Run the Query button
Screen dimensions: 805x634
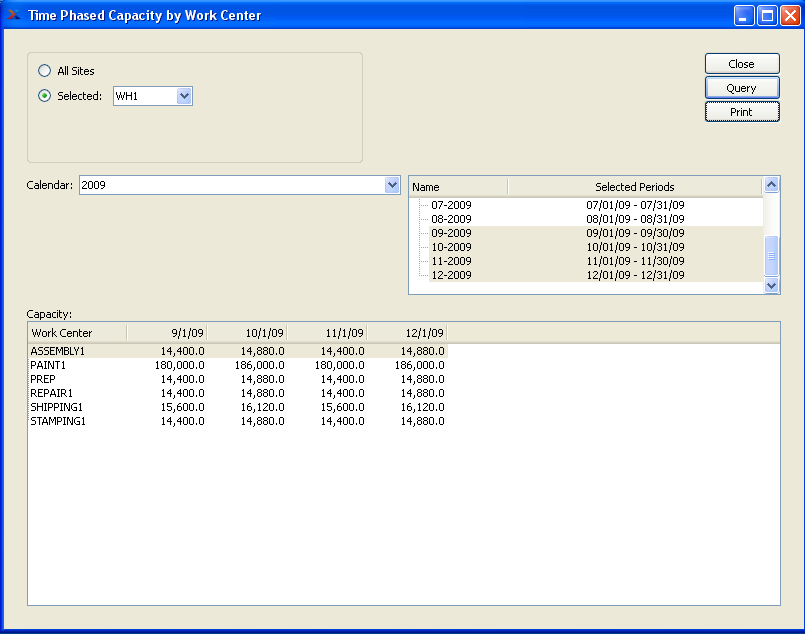click(741, 88)
